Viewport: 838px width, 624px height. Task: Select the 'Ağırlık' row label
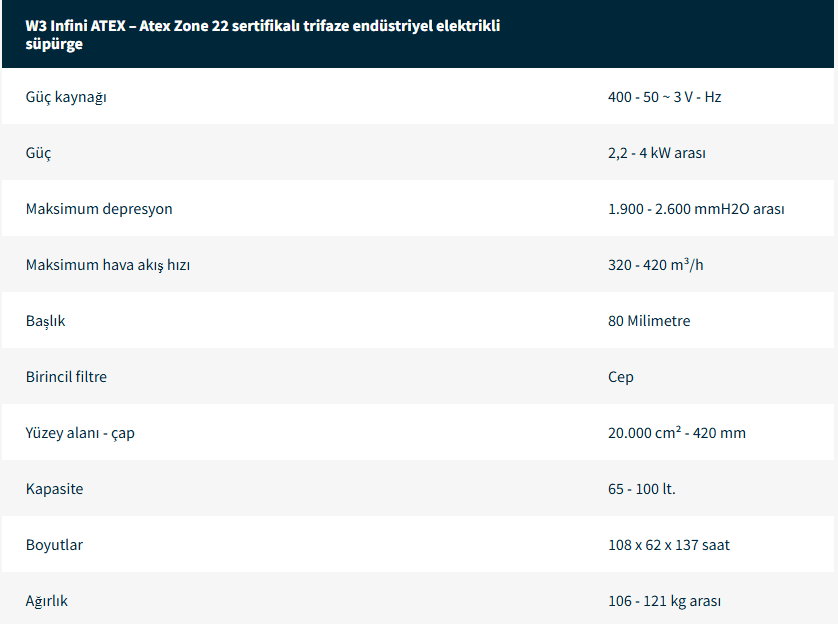pyautogui.click(x=47, y=601)
